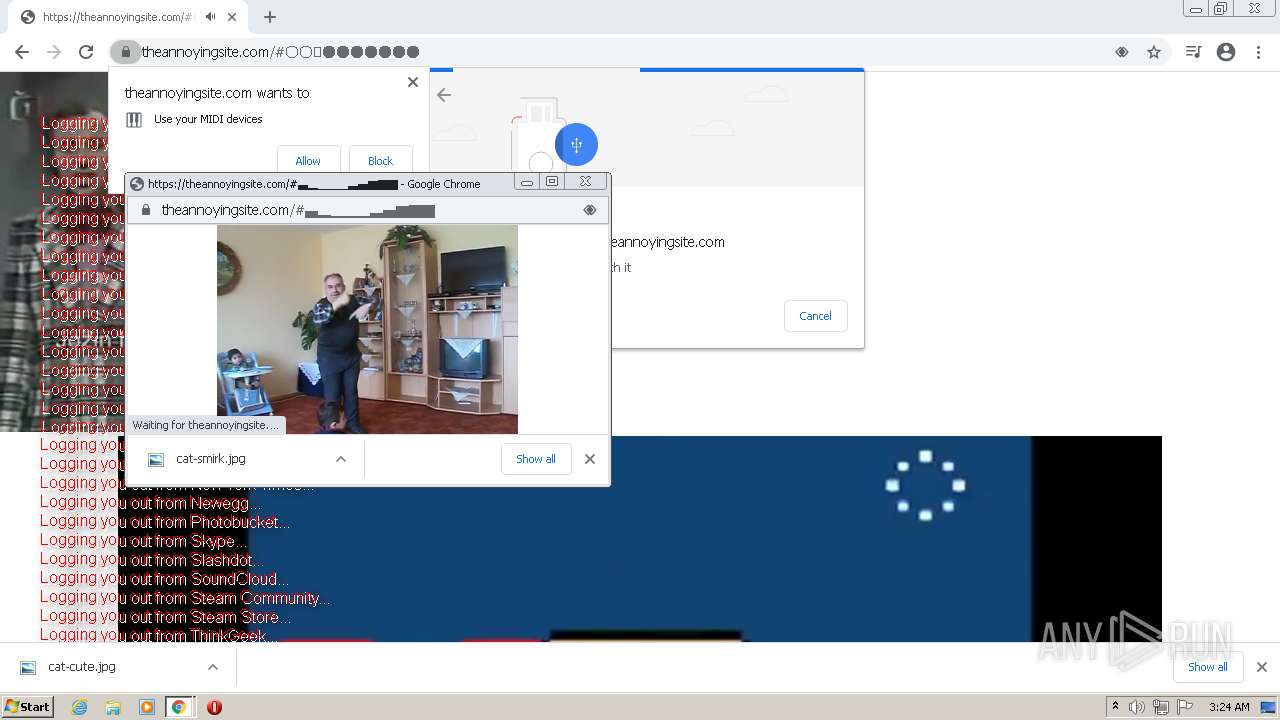Open the site info lock icon
The width and height of the screenshot is (1280, 720).
[x=125, y=52]
